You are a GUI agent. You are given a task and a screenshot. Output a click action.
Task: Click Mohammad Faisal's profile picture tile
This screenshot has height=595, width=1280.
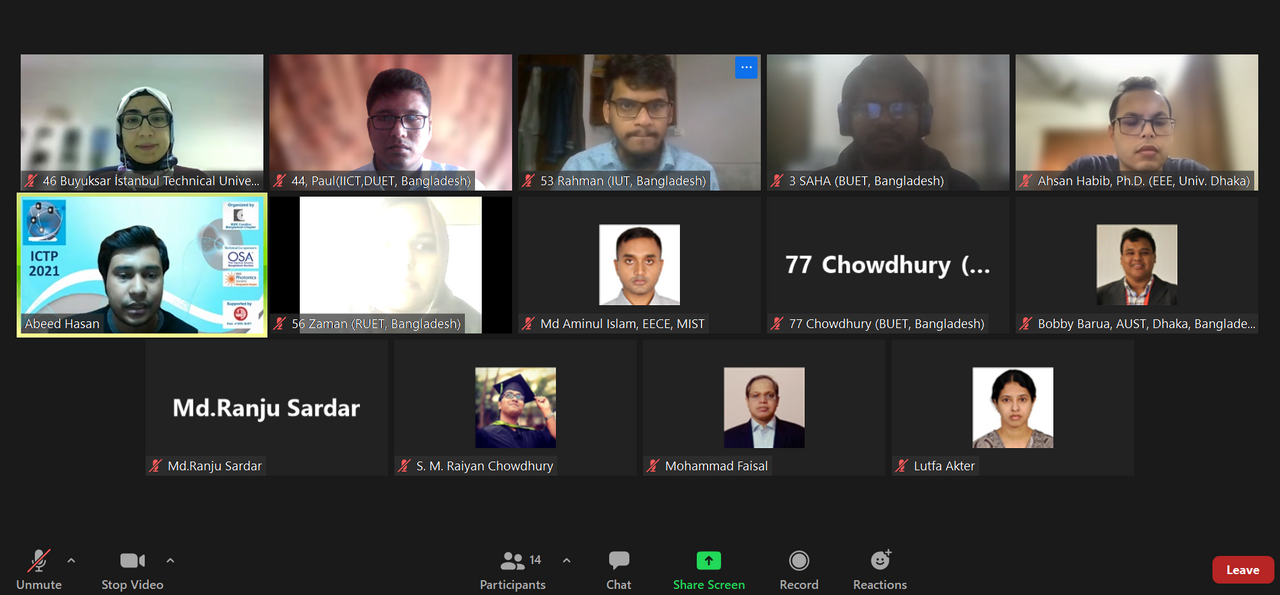coord(764,408)
